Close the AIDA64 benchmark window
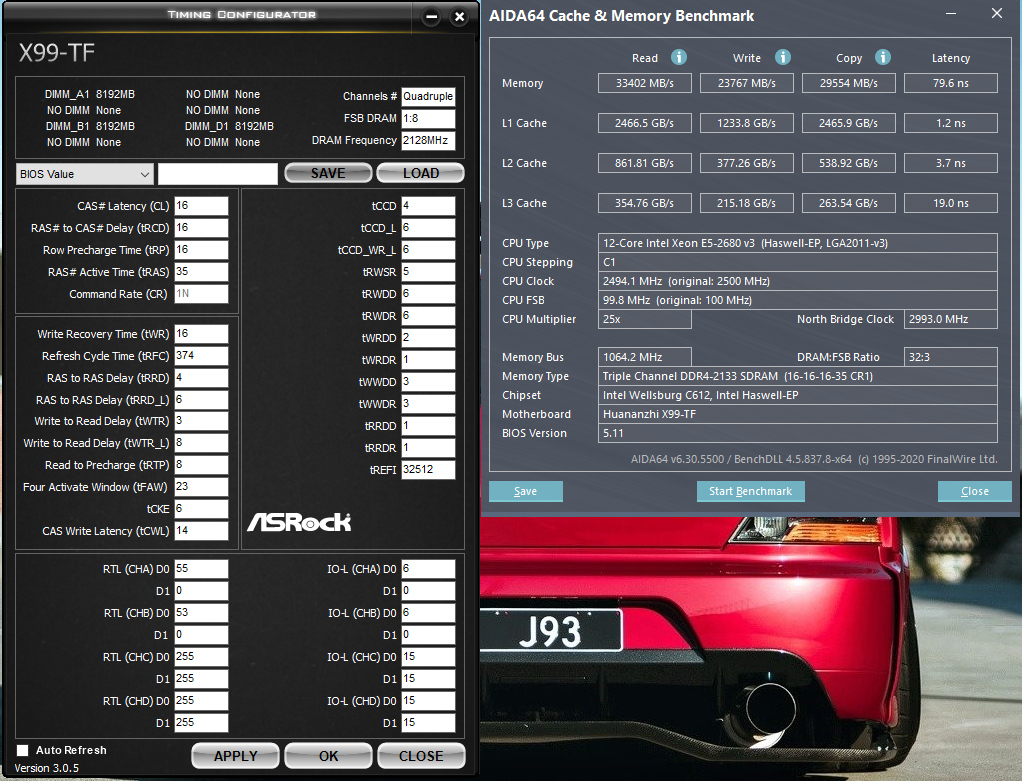 coord(996,14)
